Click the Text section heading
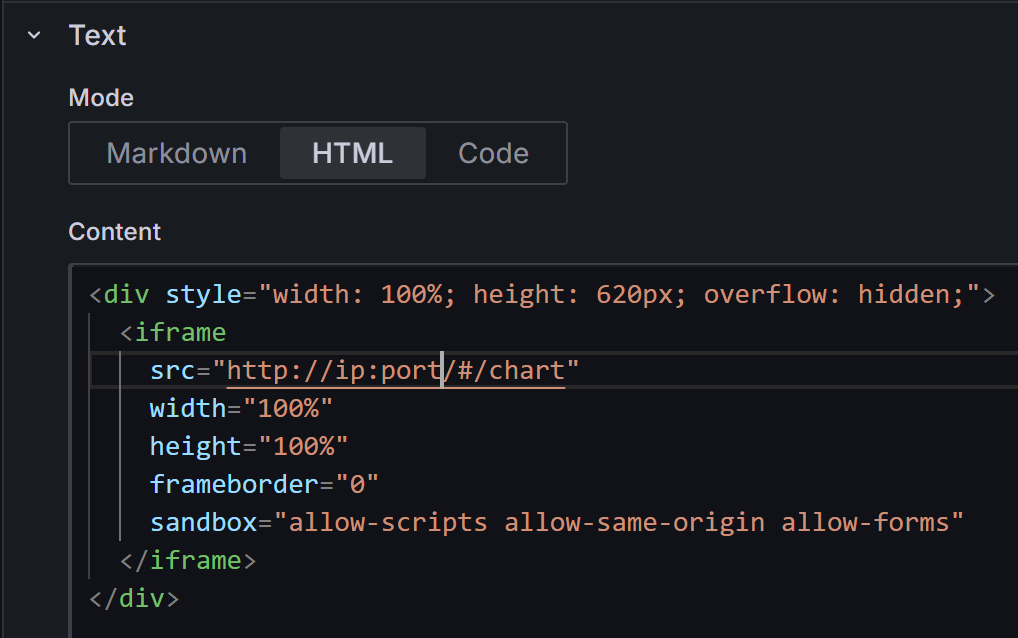 (x=97, y=35)
